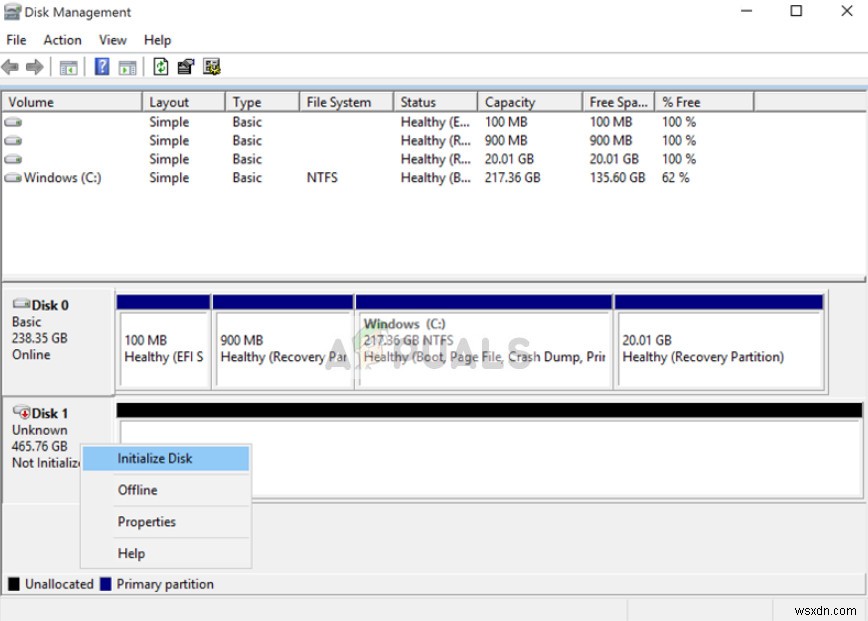Sort by the Capacity column header

pos(530,102)
